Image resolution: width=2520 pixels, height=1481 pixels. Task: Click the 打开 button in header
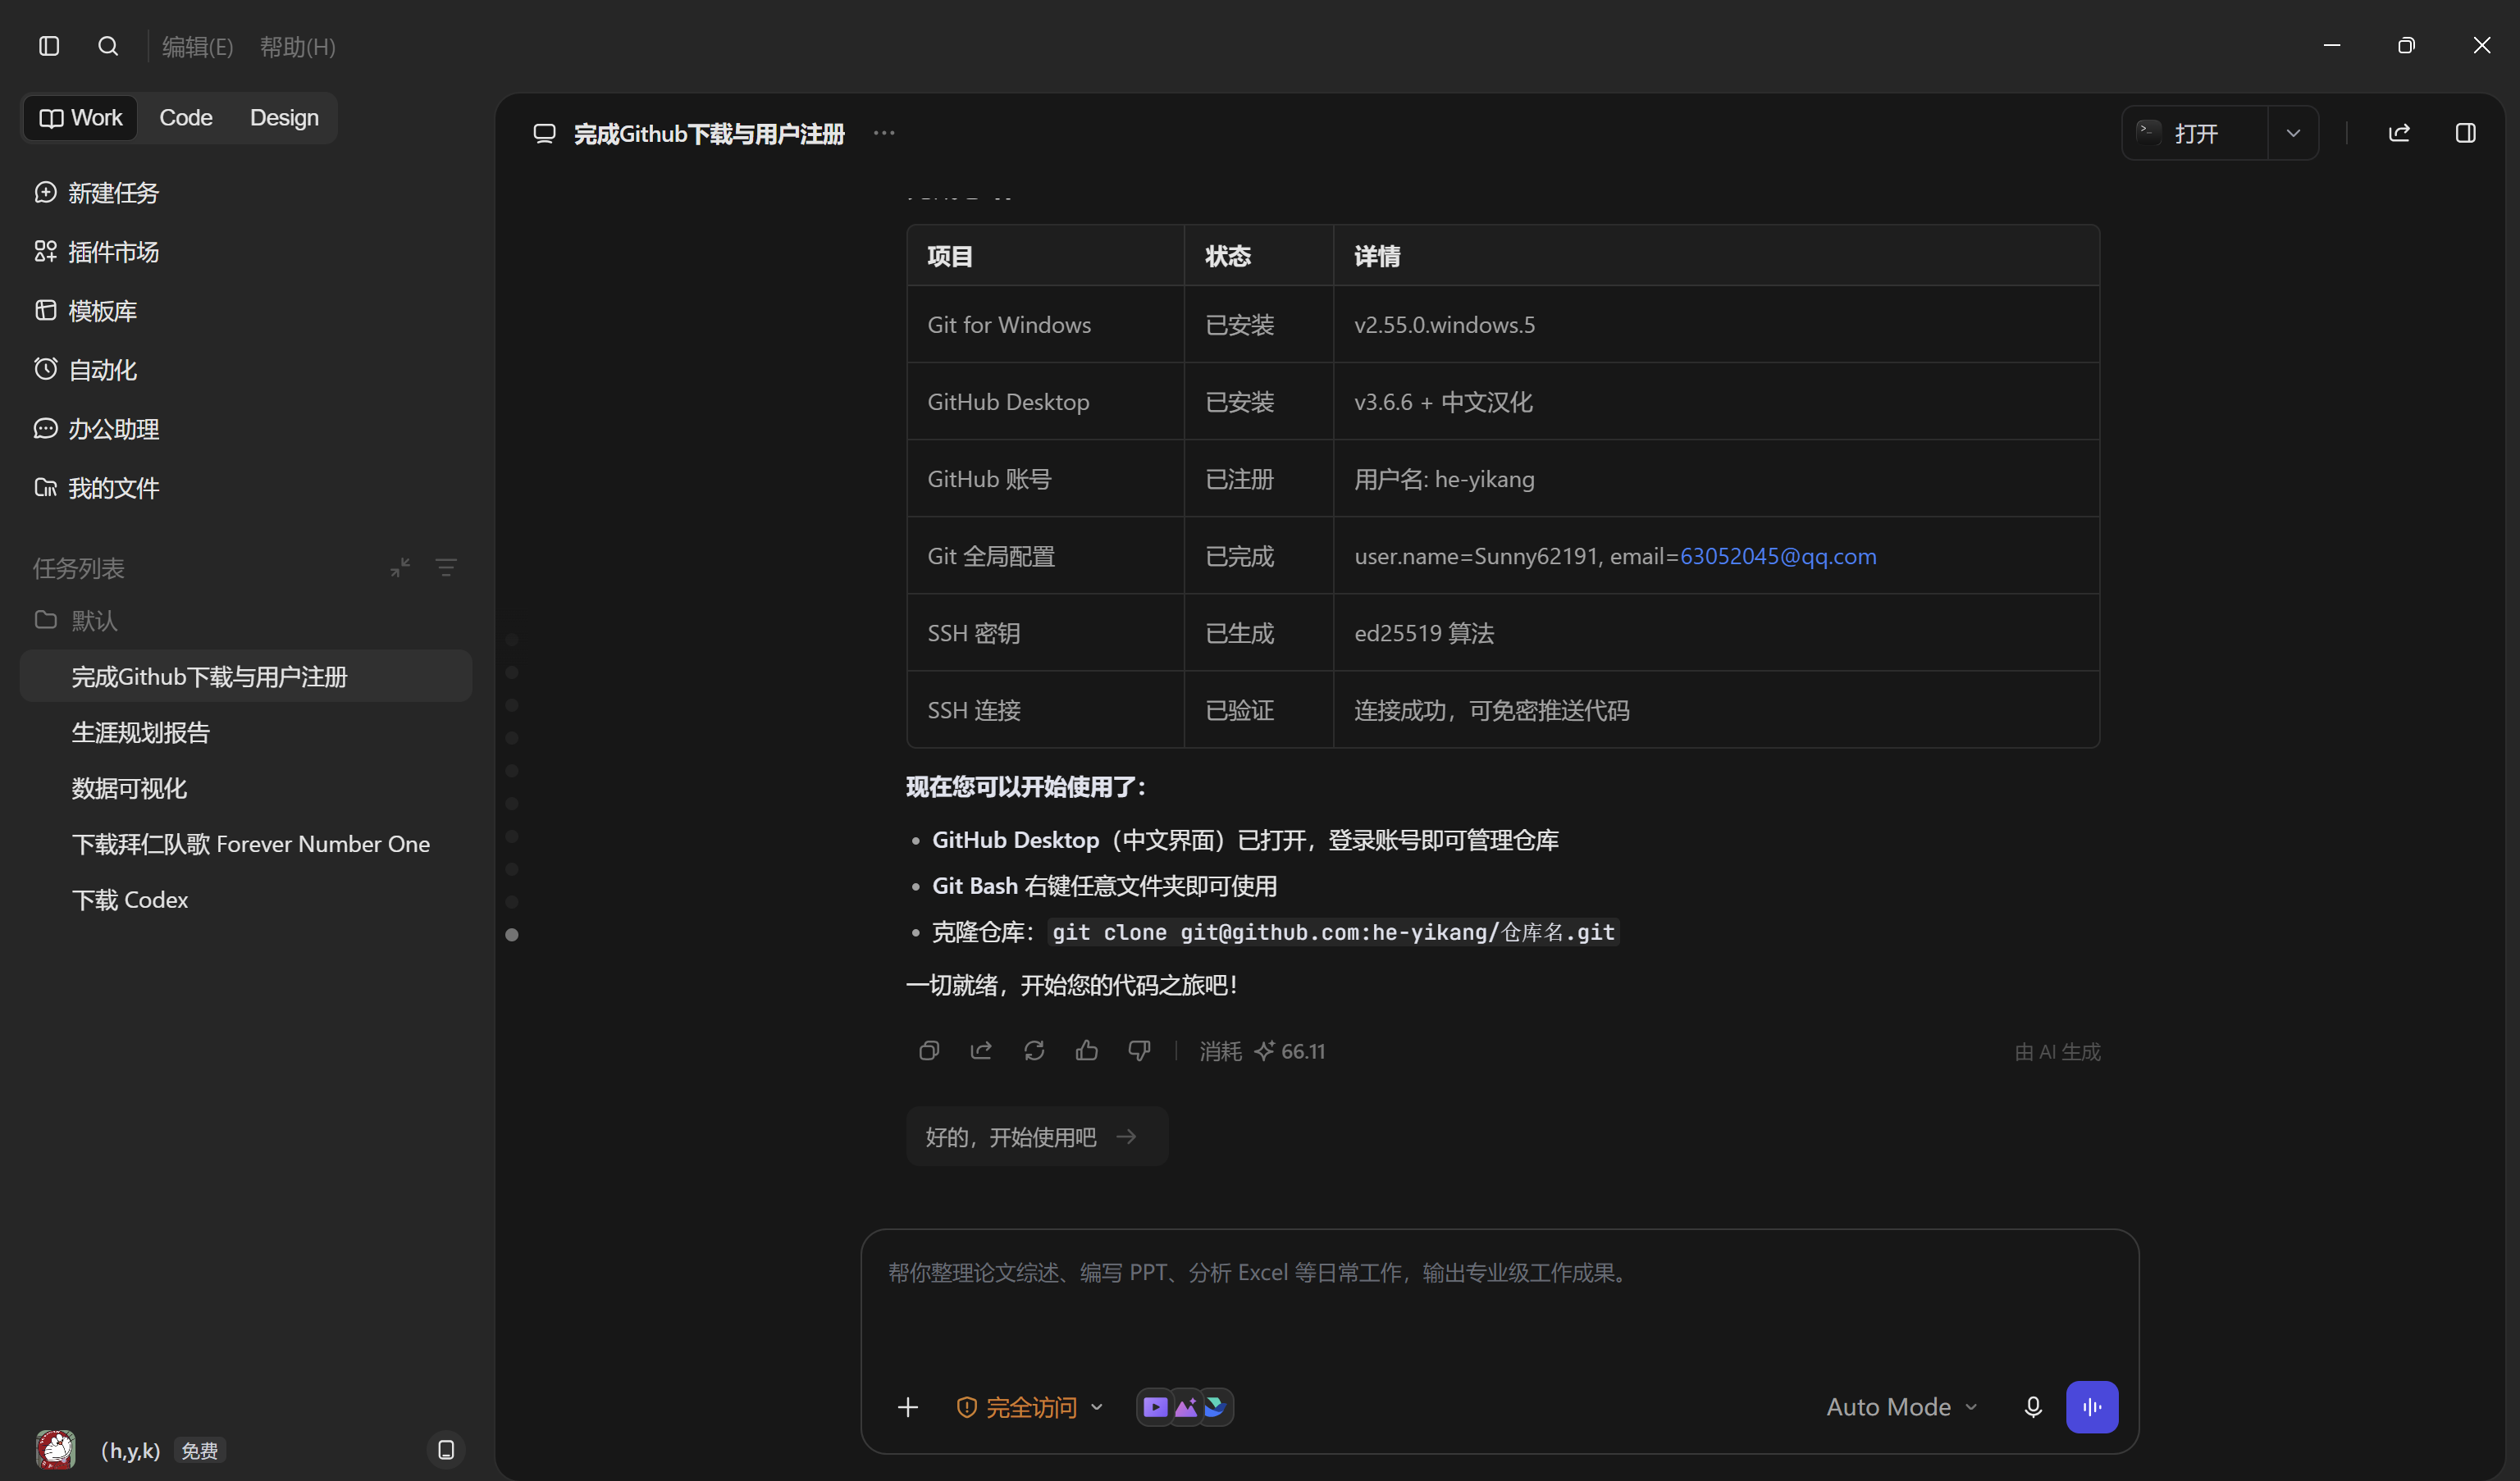coord(2195,133)
